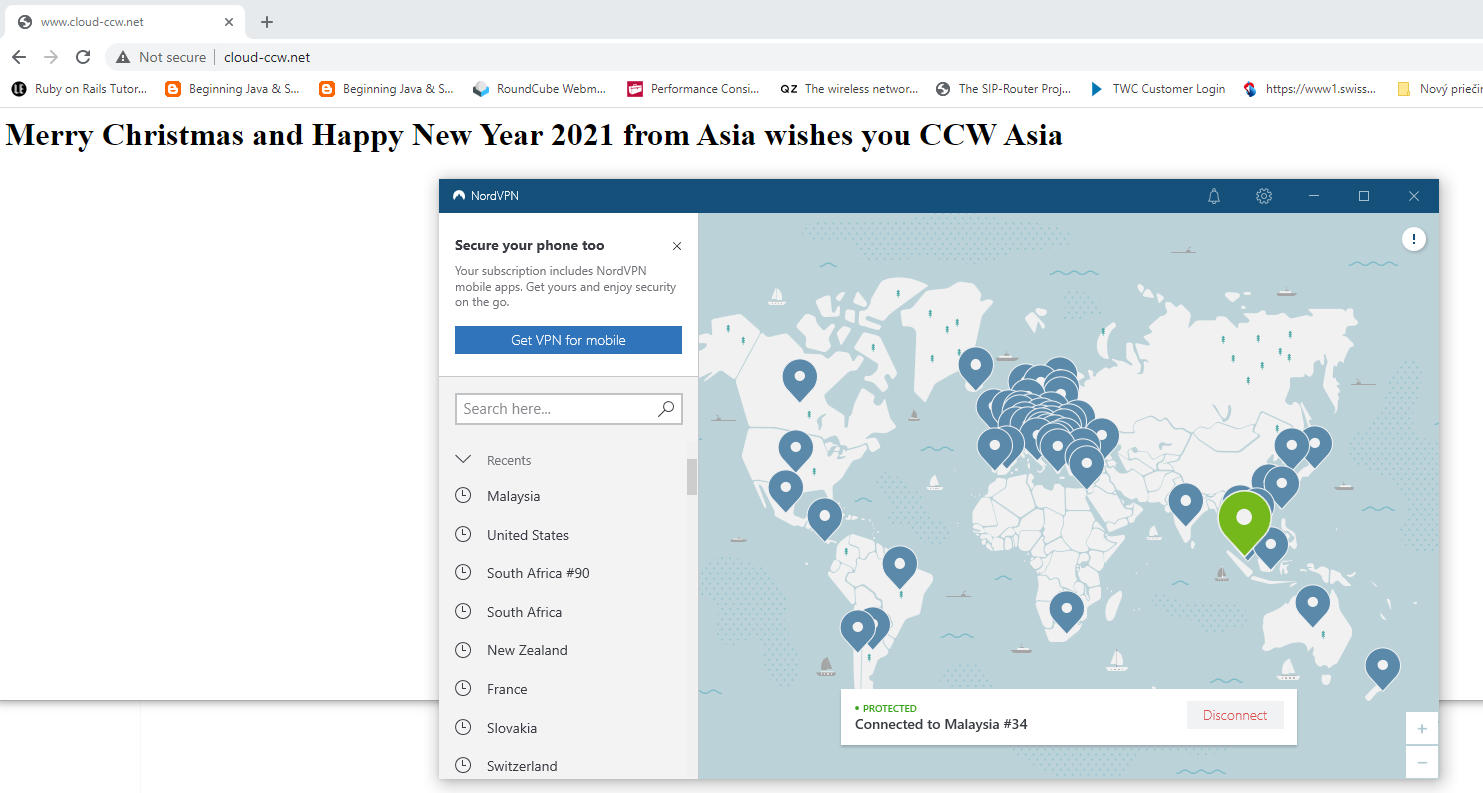Open TWC Customer Login bookmark
This screenshot has height=793, width=1483.
(1157, 89)
